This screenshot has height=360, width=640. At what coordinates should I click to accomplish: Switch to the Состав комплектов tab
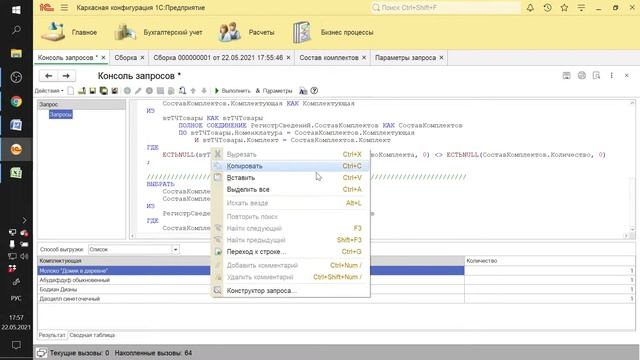click(x=329, y=58)
